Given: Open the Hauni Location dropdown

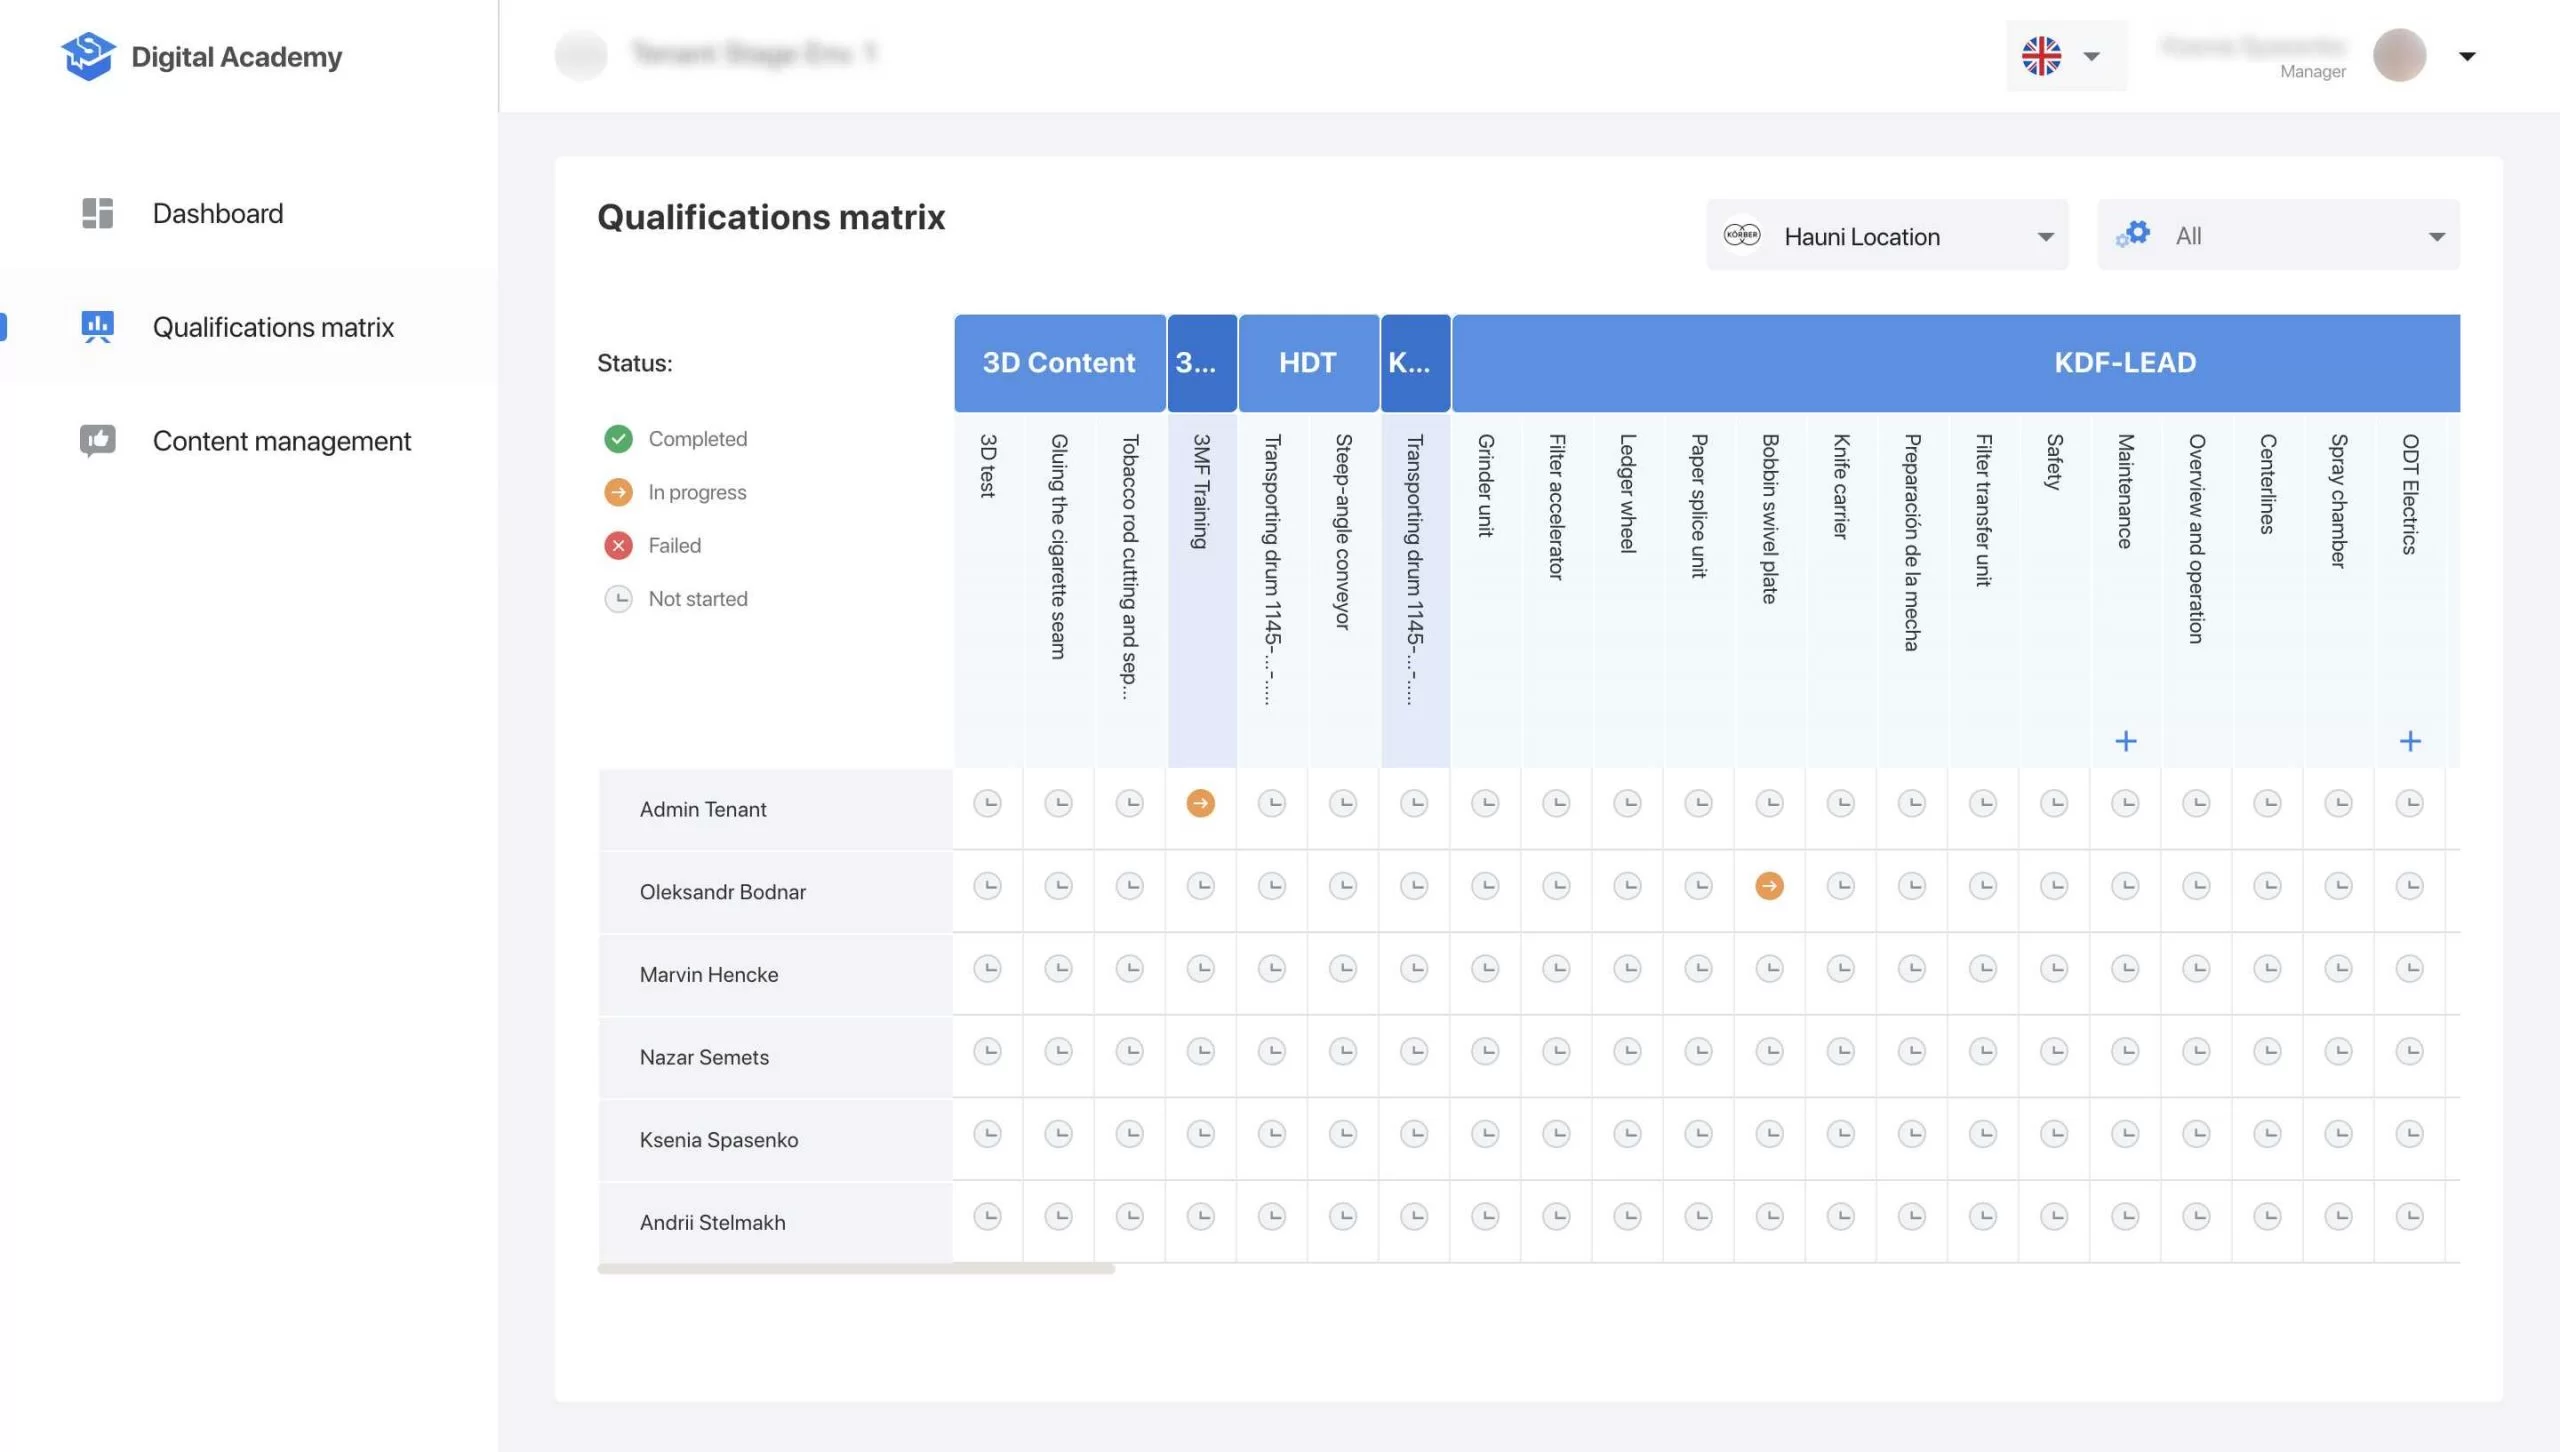Looking at the screenshot, I should (1886, 236).
